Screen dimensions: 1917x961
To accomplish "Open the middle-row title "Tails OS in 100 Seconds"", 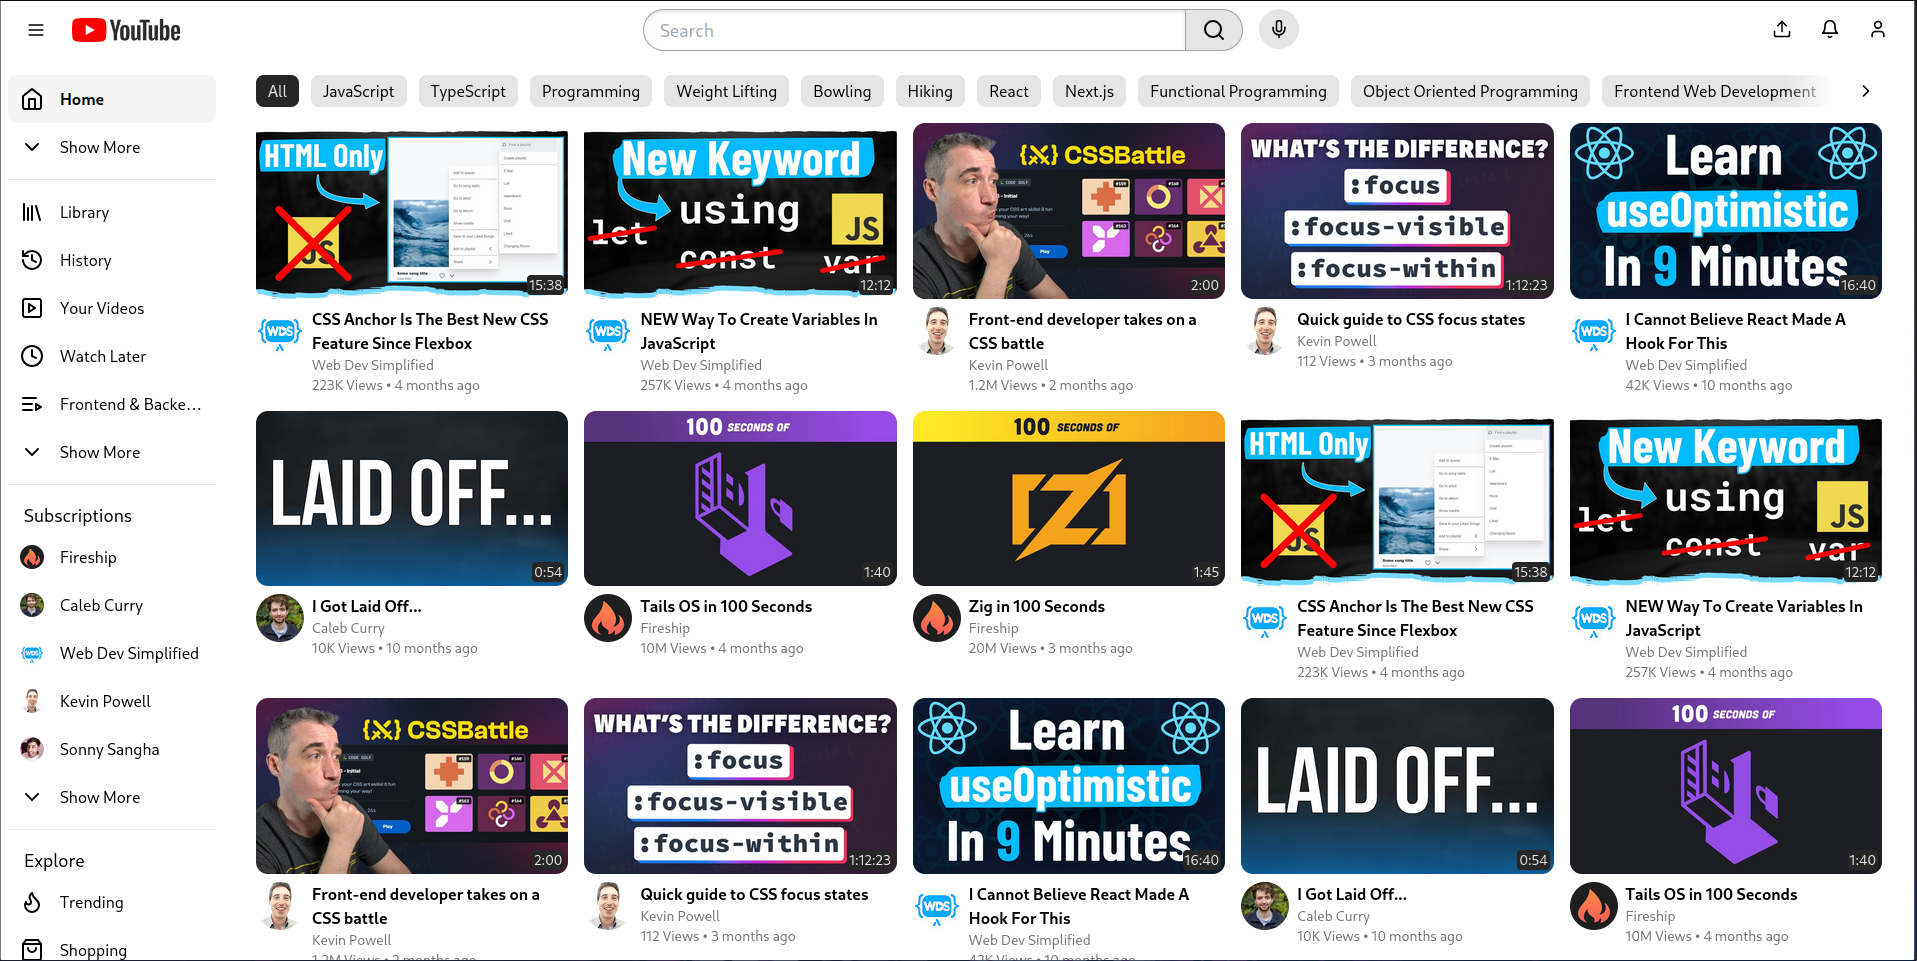I will (x=726, y=606).
